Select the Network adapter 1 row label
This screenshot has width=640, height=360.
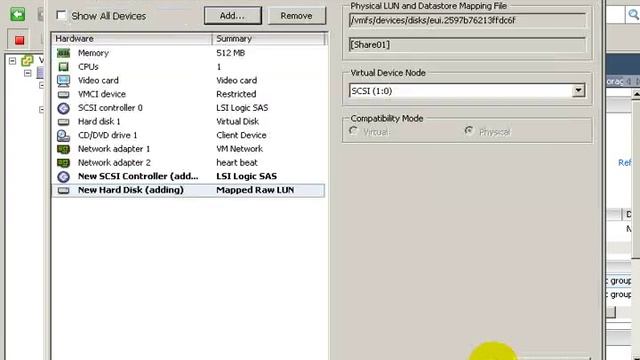coord(114,149)
